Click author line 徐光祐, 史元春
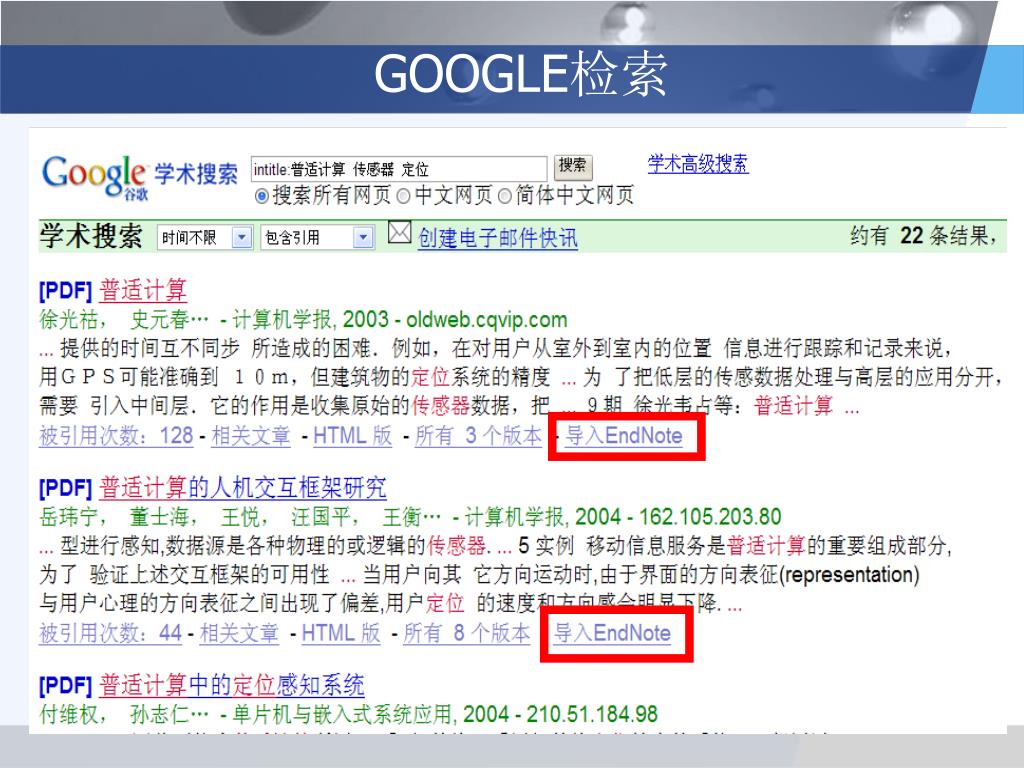This screenshot has width=1024, height=768. click(x=124, y=320)
